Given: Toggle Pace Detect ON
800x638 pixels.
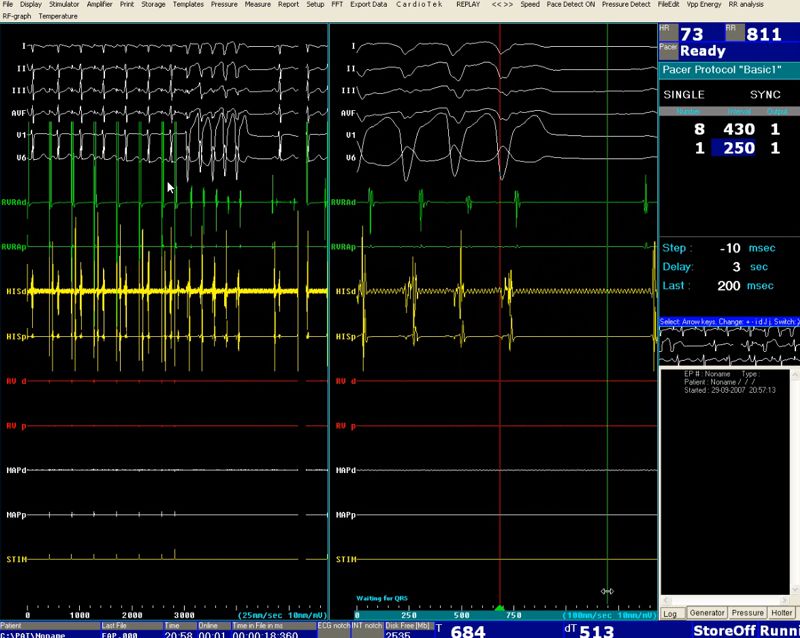Looking at the screenshot, I should [x=570, y=4].
